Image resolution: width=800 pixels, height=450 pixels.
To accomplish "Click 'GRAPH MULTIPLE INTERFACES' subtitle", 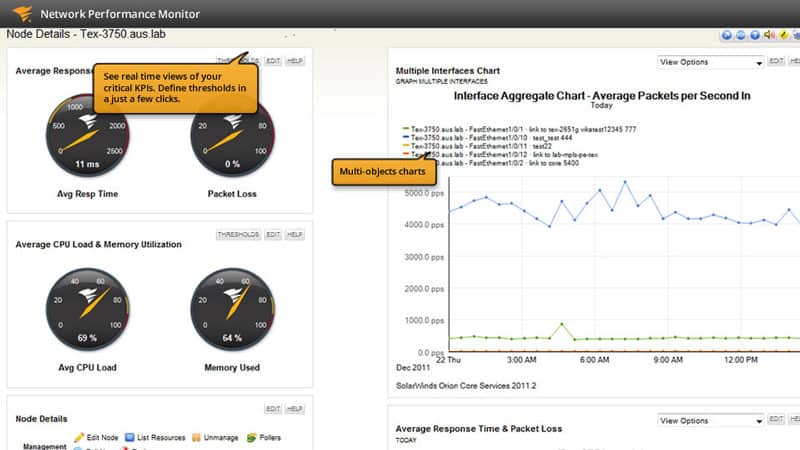I will pyautogui.click(x=441, y=82).
